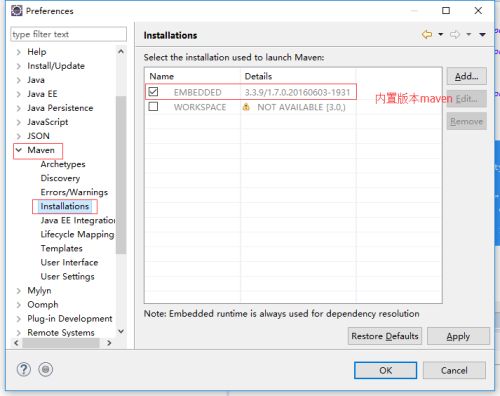Click the forward navigation arrow icon
500x396 pixels.
[x=455, y=34]
